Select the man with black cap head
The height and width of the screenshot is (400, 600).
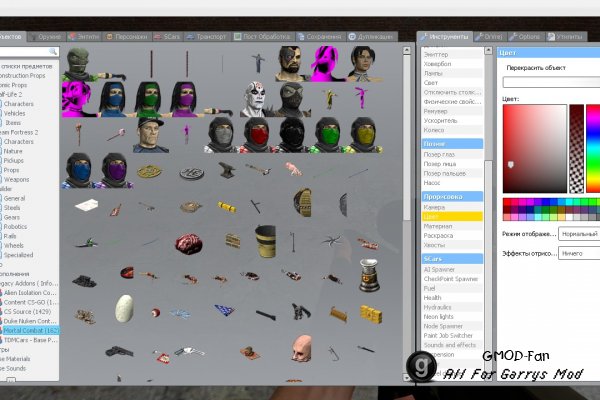click(150, 135)
